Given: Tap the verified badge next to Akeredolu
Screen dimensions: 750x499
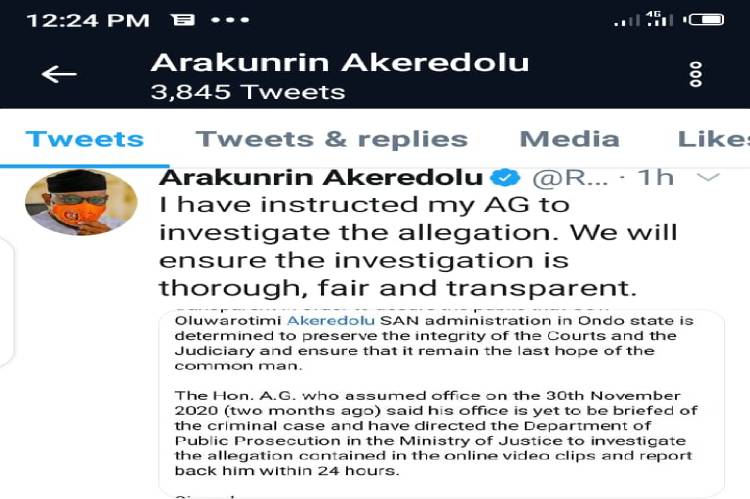Looking at the screenshot, I should [505, 177].
